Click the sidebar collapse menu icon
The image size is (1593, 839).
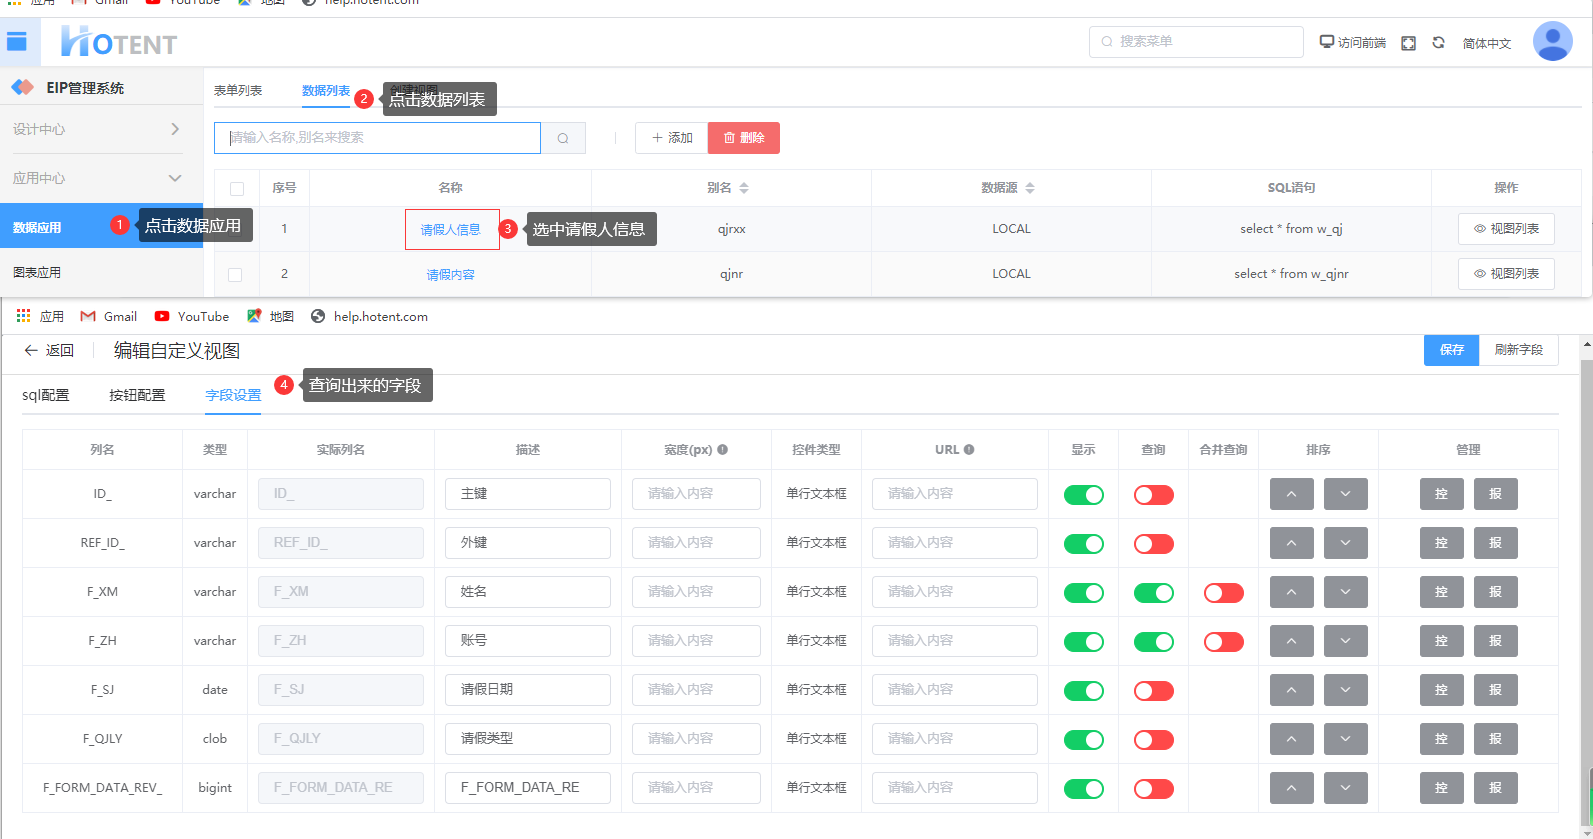pos(17,42)
